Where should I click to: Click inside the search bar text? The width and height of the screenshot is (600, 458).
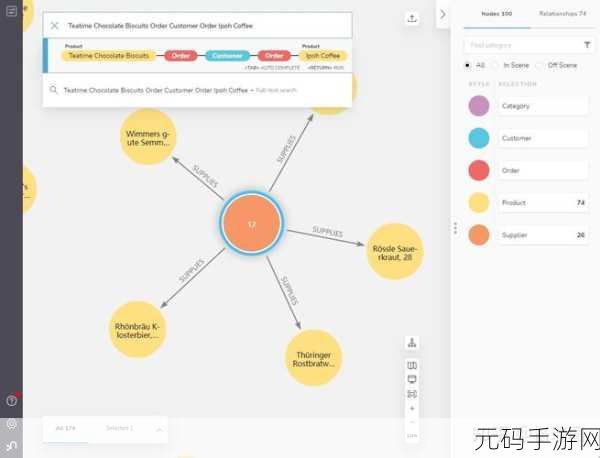point(161,26)
